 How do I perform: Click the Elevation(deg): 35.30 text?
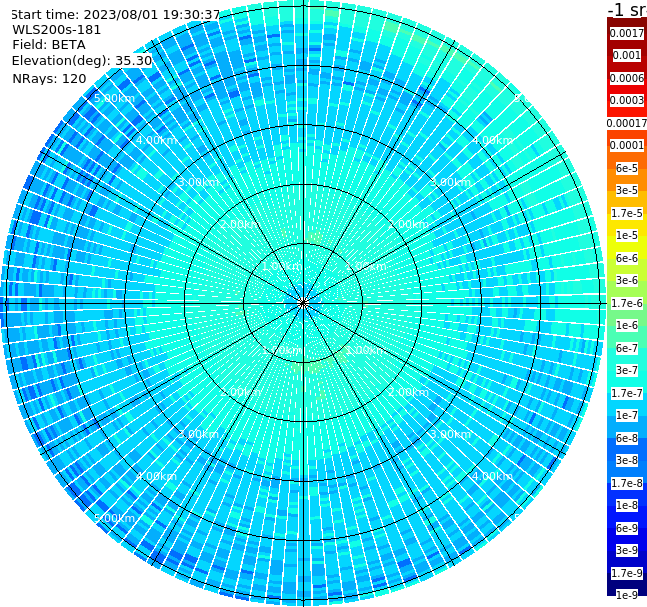click(82, 61)
